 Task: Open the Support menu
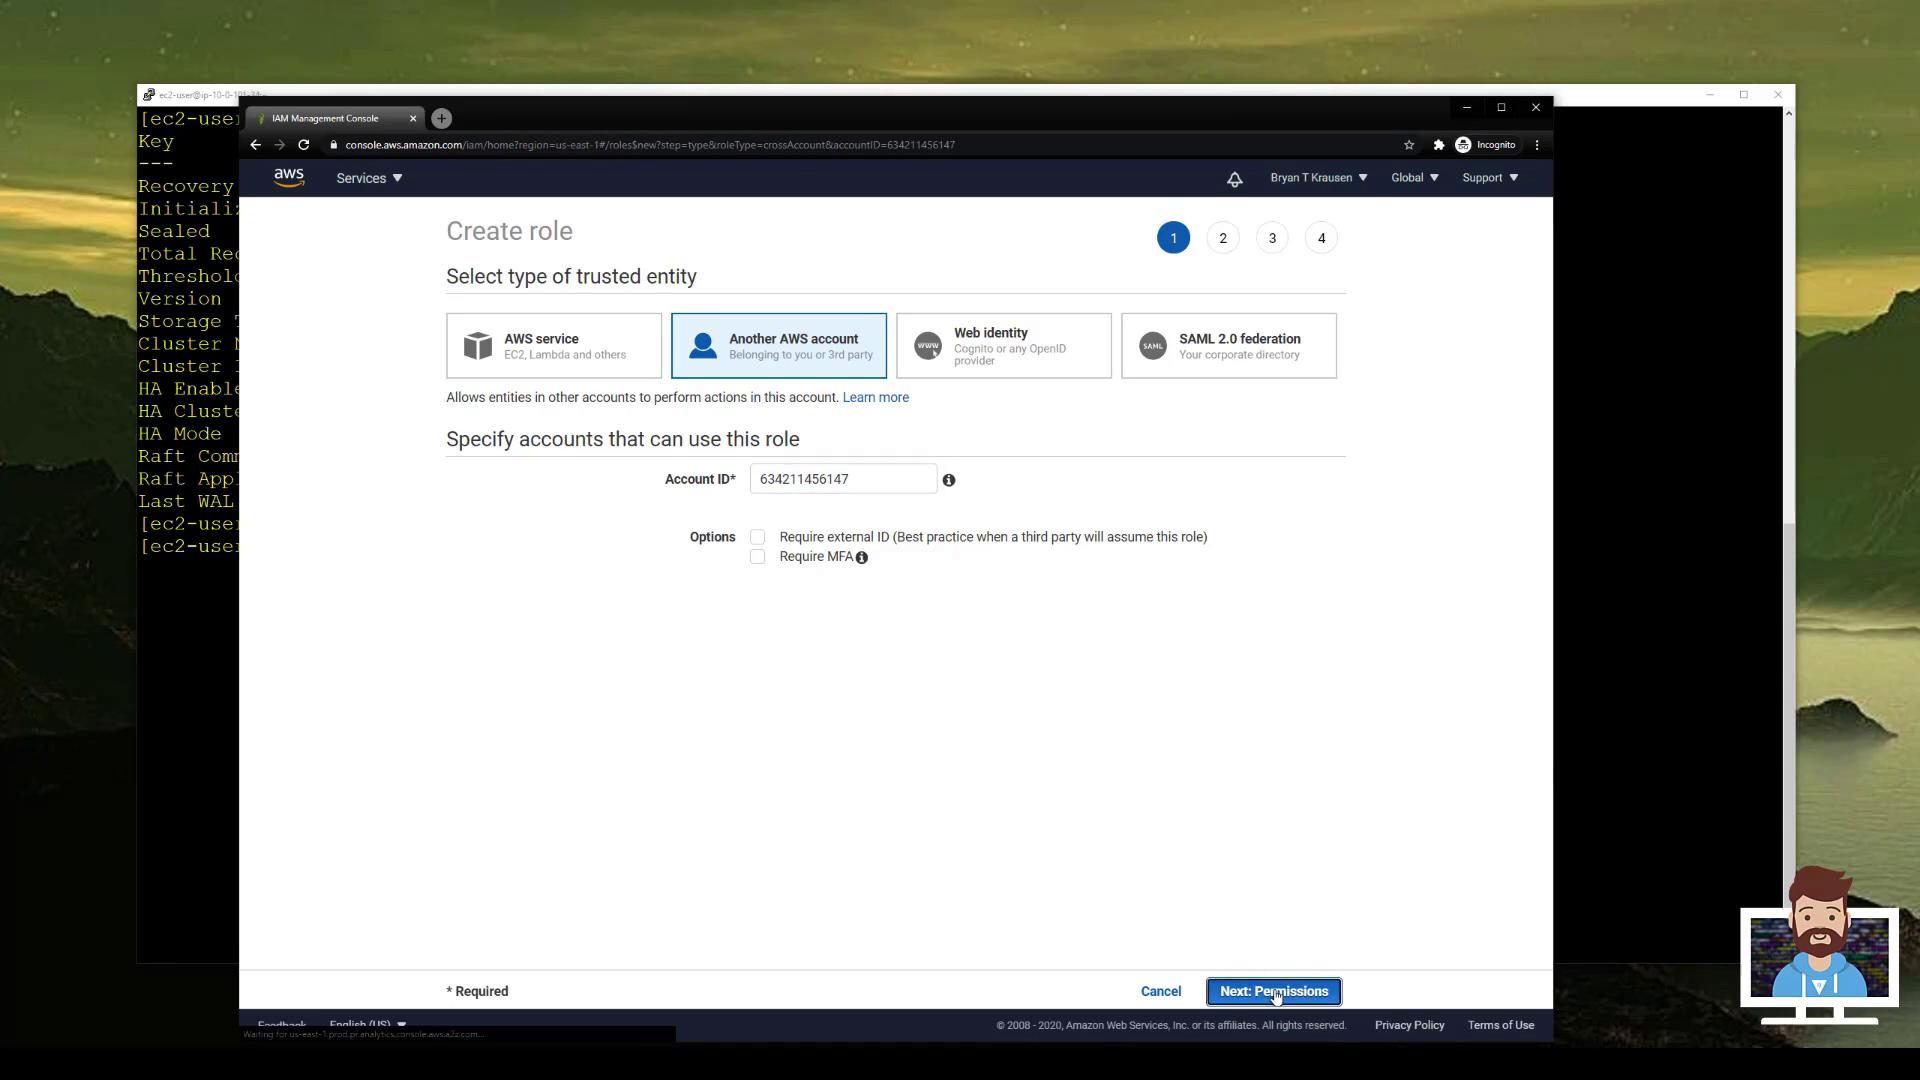1489,178
